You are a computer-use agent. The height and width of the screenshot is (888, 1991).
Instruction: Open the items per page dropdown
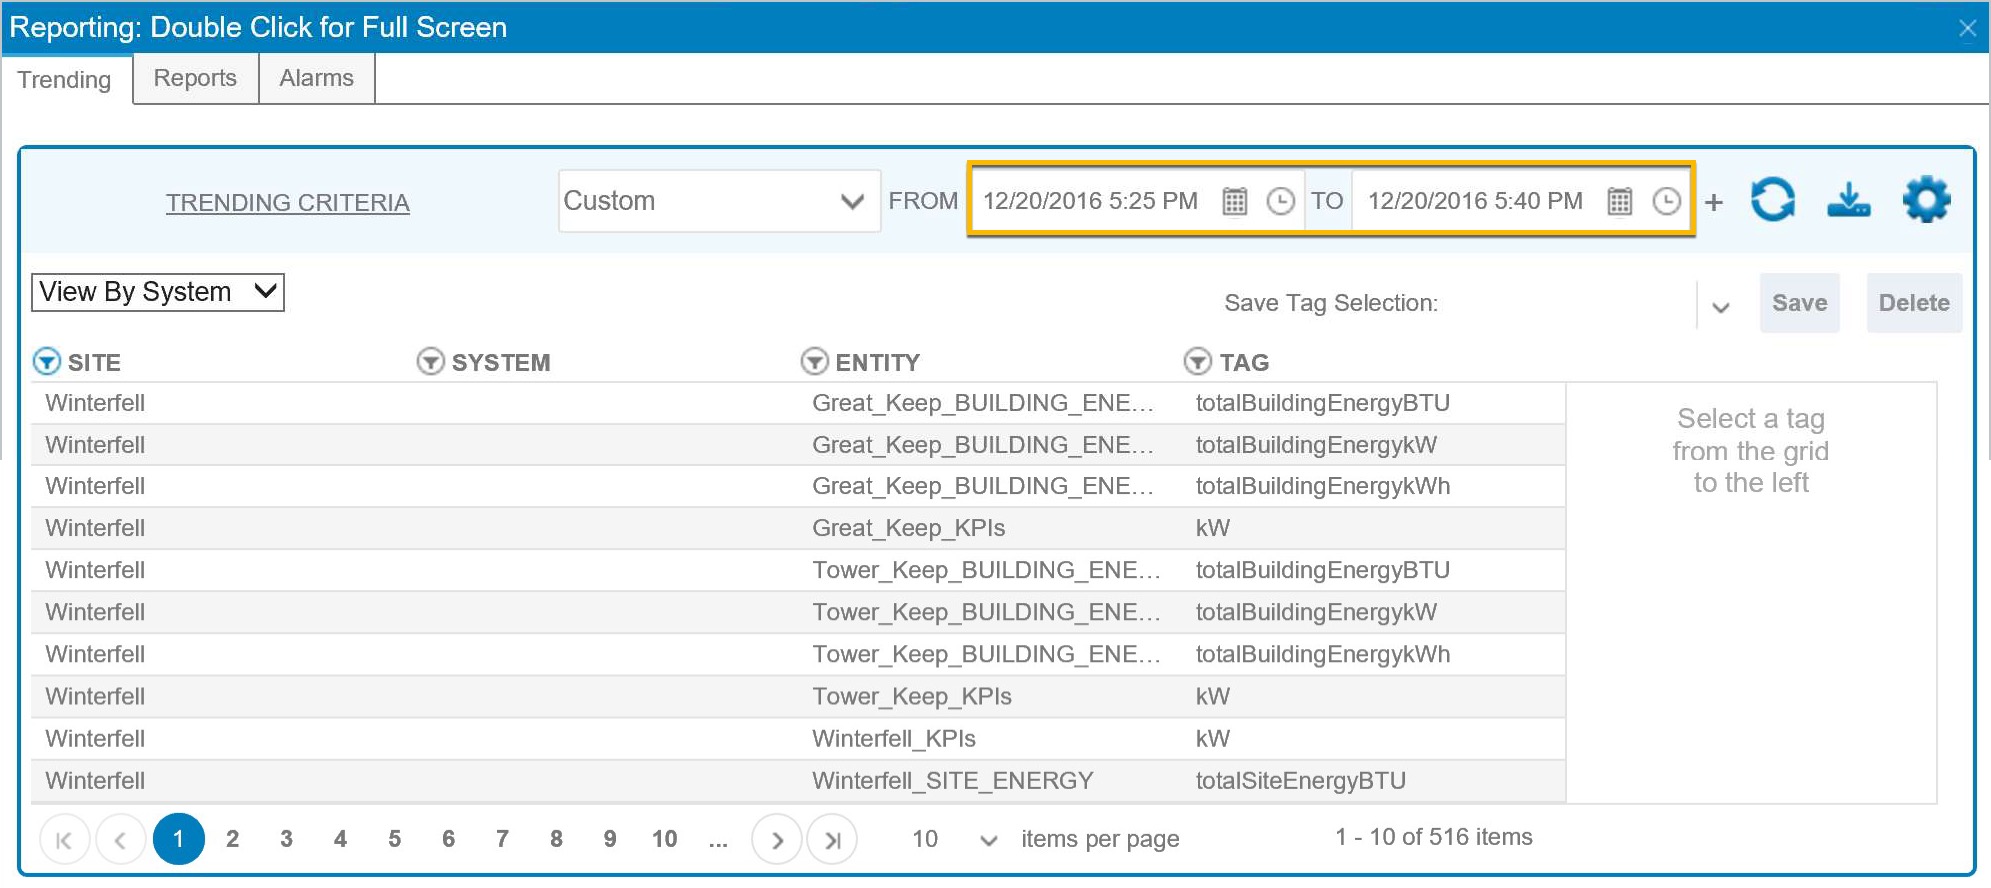[988, 840]
